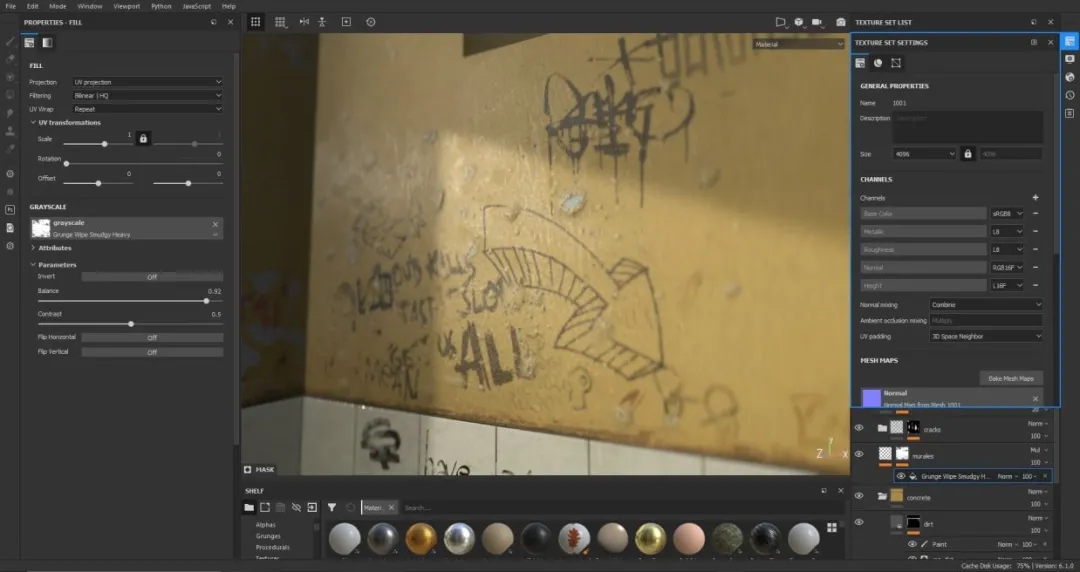
Task: Click the first Texture Set Settings tab icon
Action: [860, 63]
